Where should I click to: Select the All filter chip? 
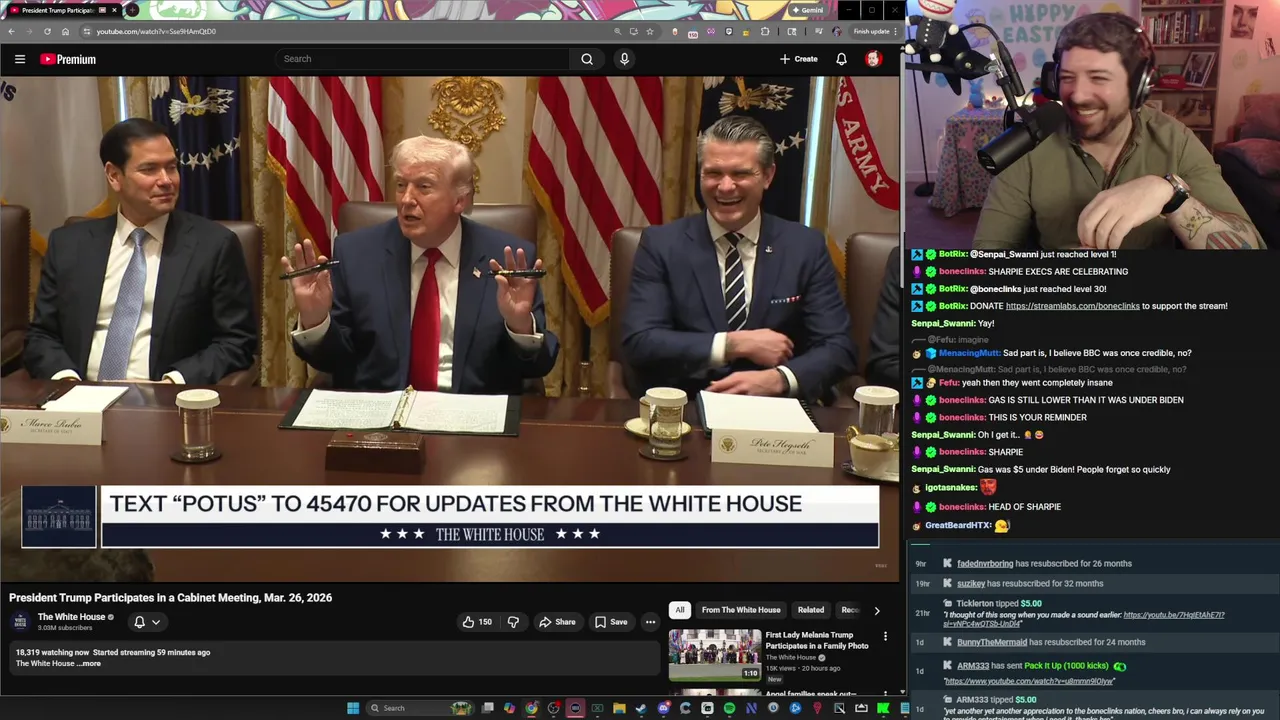click(x=680, y=610)
